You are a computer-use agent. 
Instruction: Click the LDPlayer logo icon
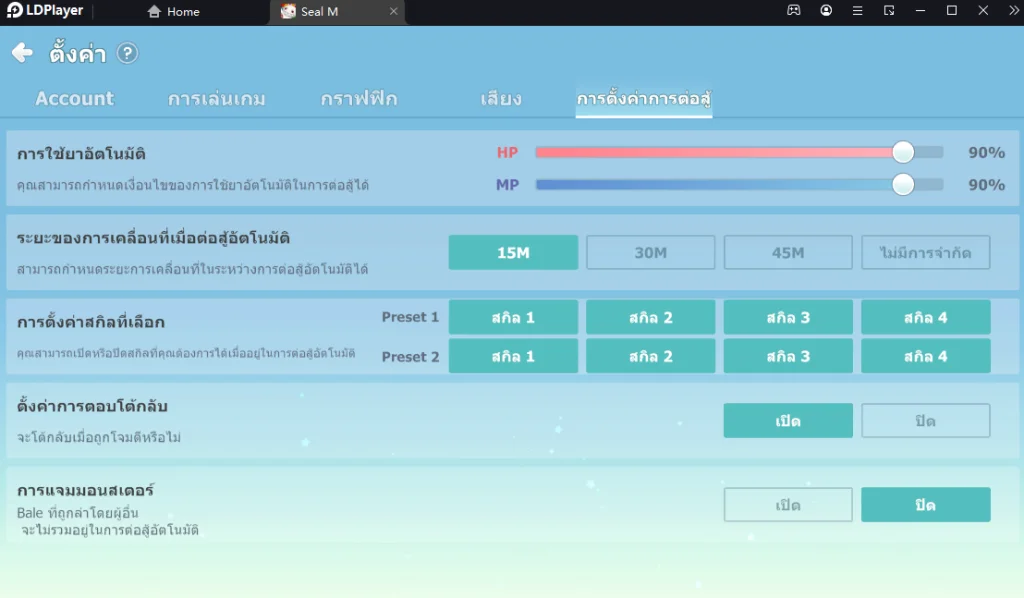click(14, 10)
